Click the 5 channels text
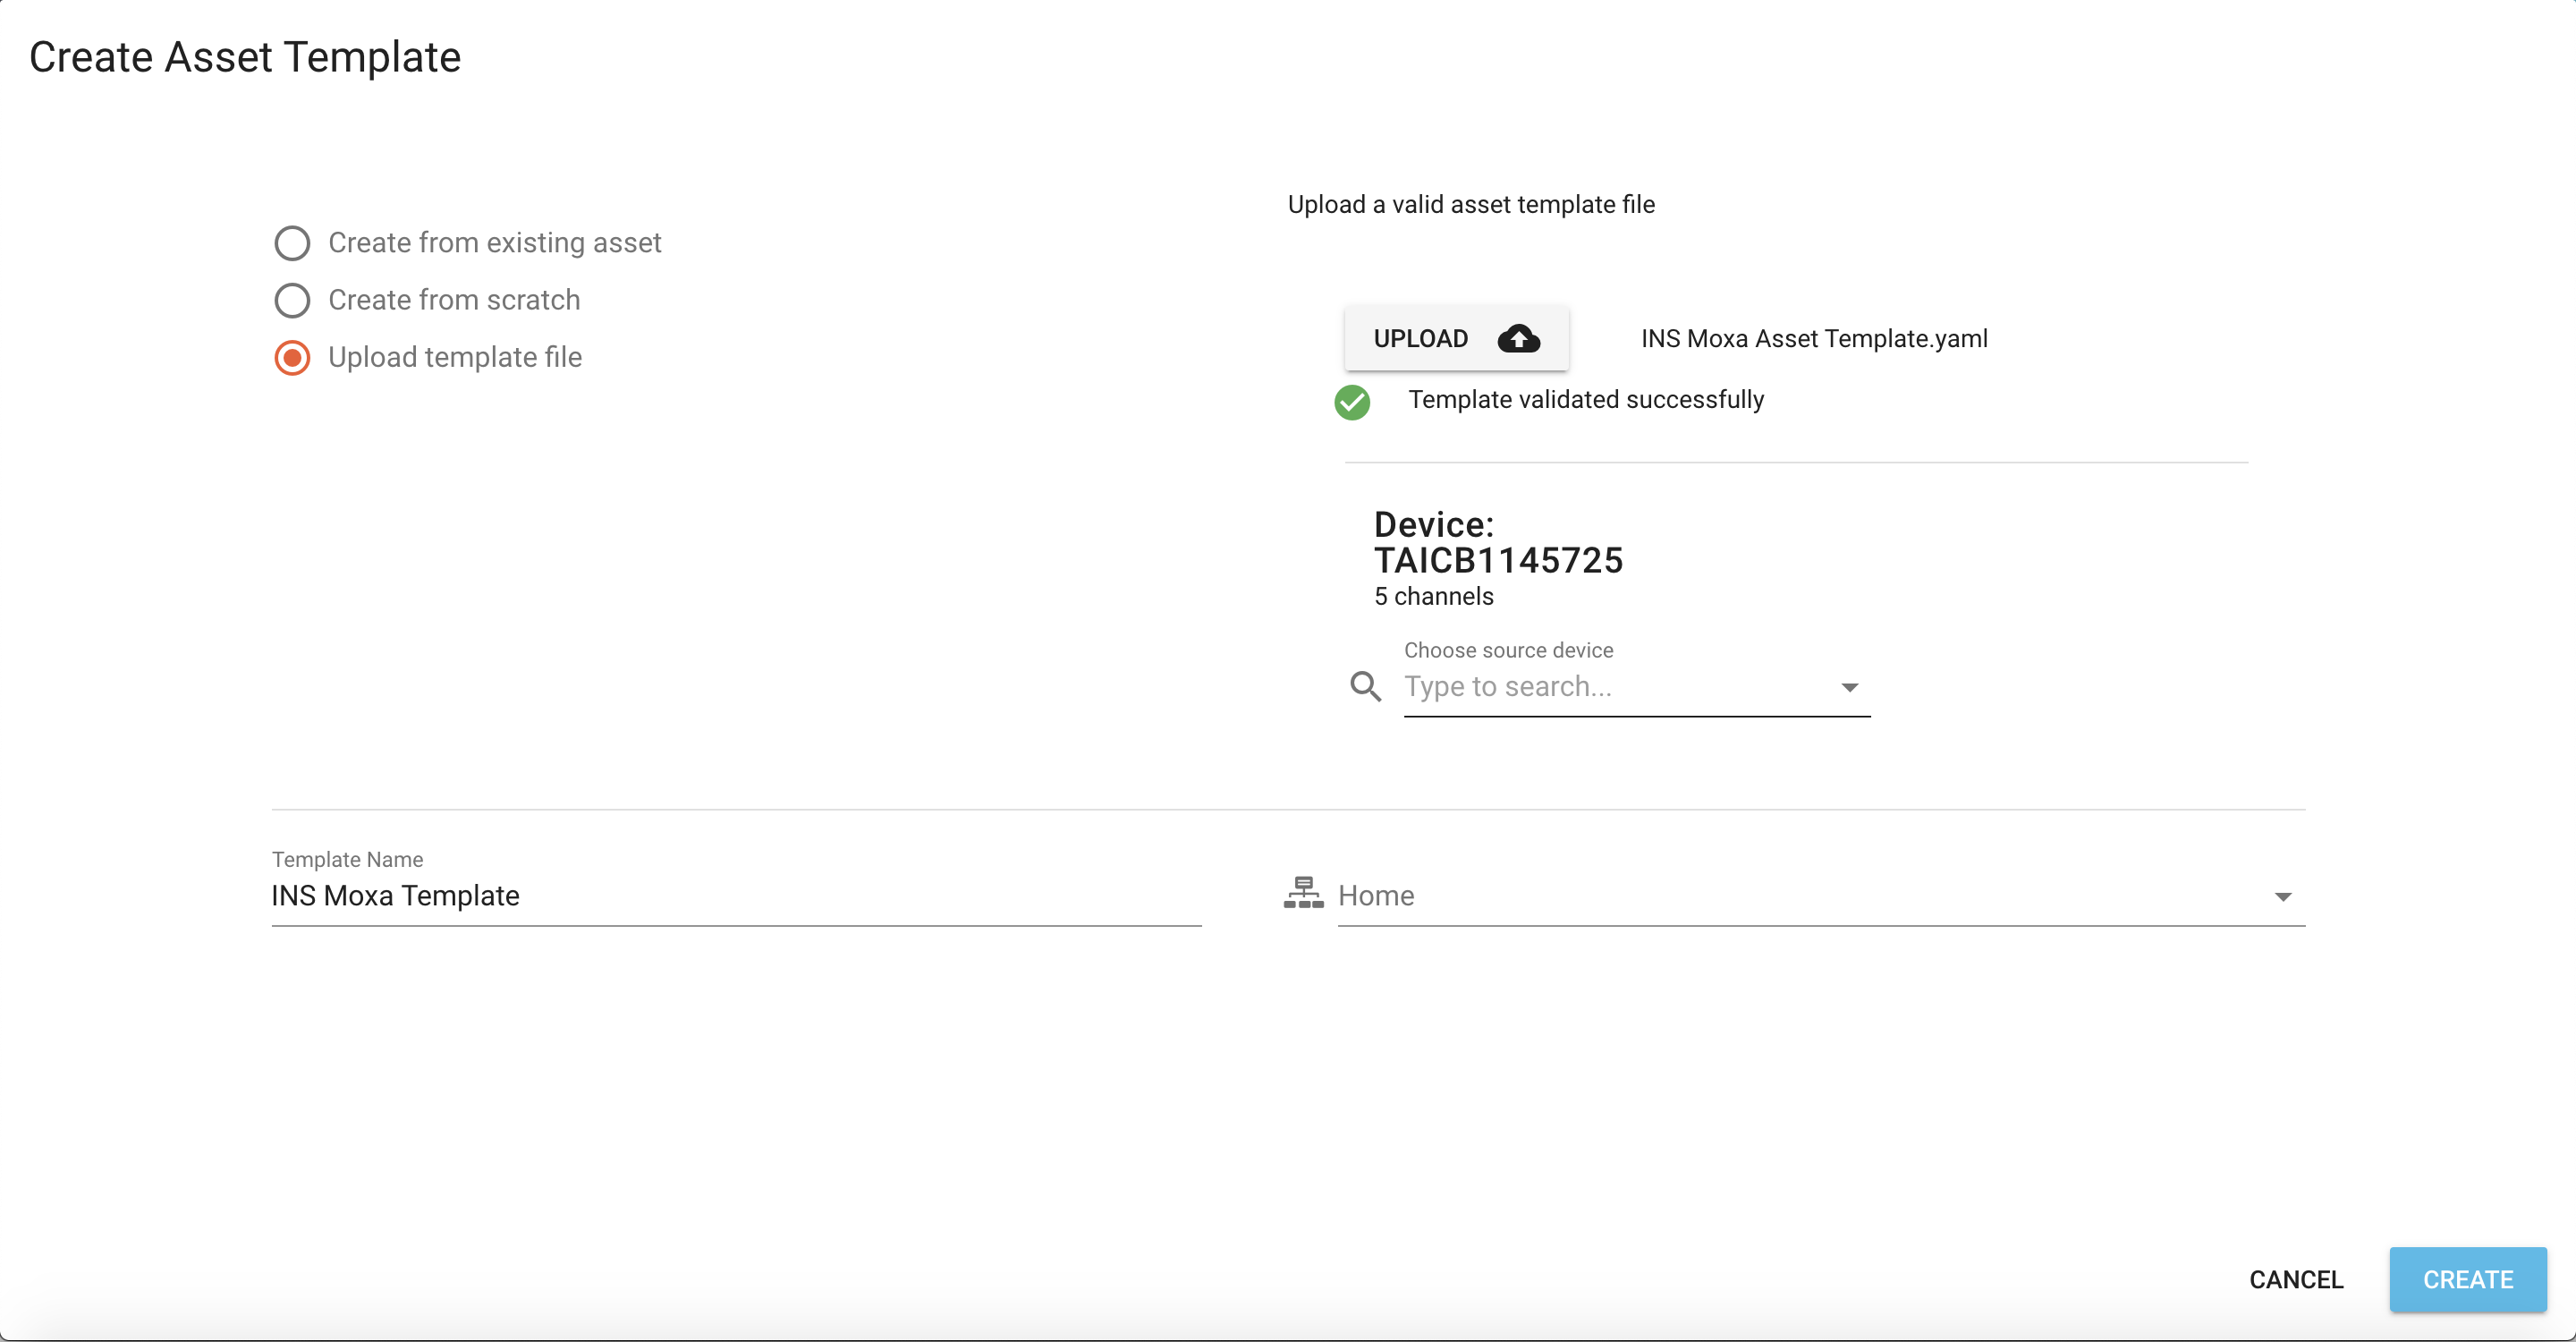The image size is (2576, 1342). (1434, 597)
